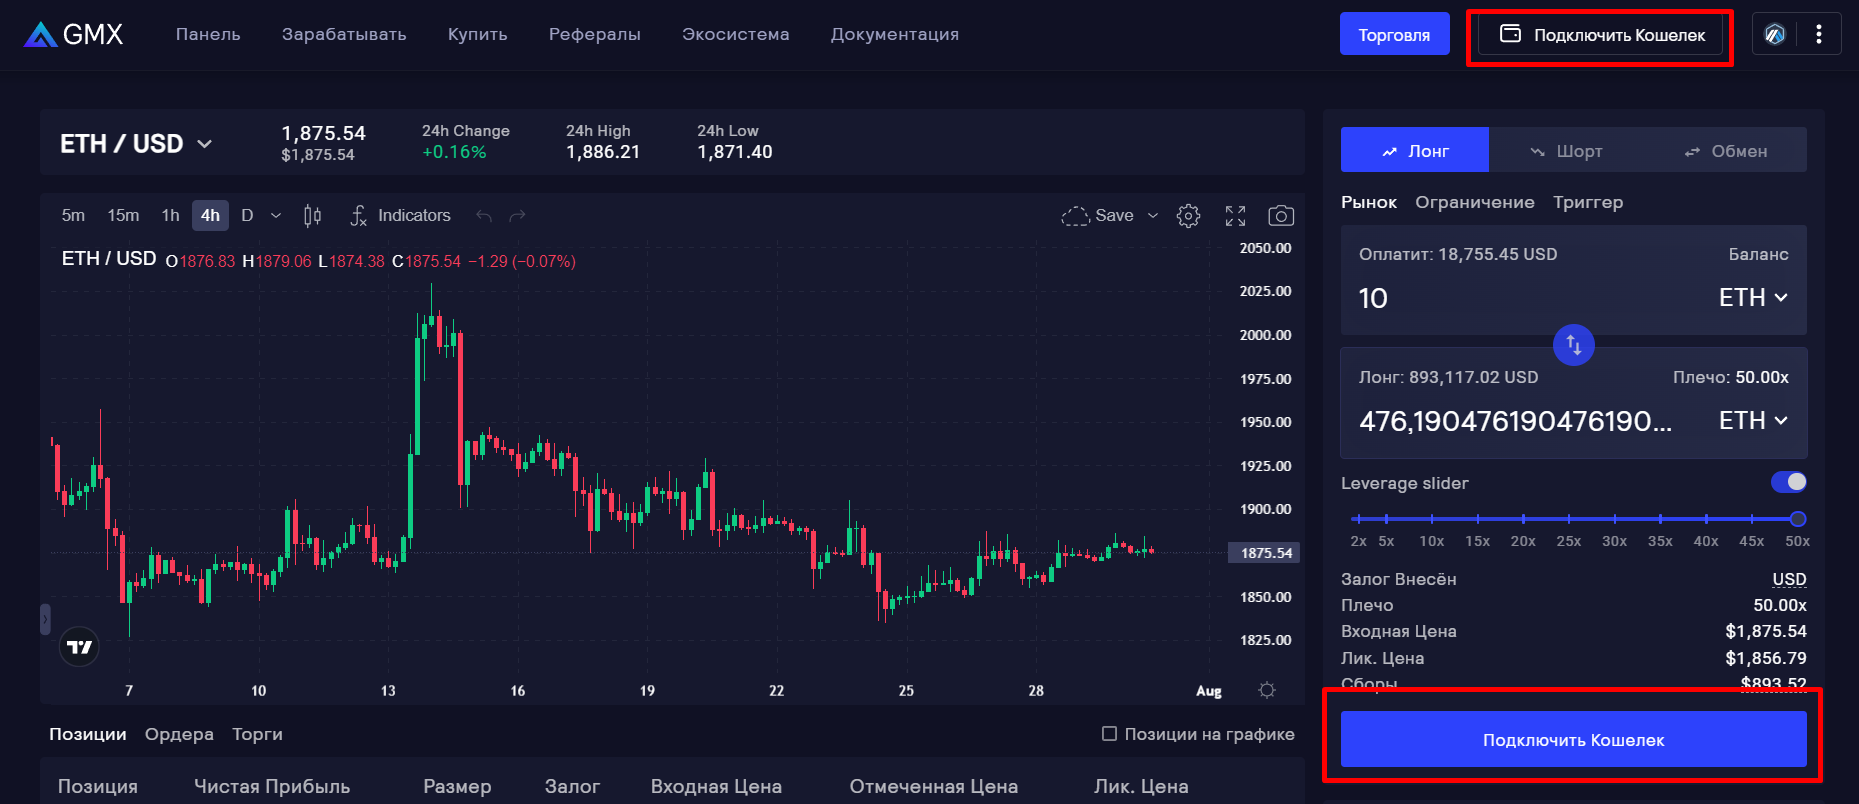Click the GMX logo
1859x804 pixels.
tap(73, 35)
